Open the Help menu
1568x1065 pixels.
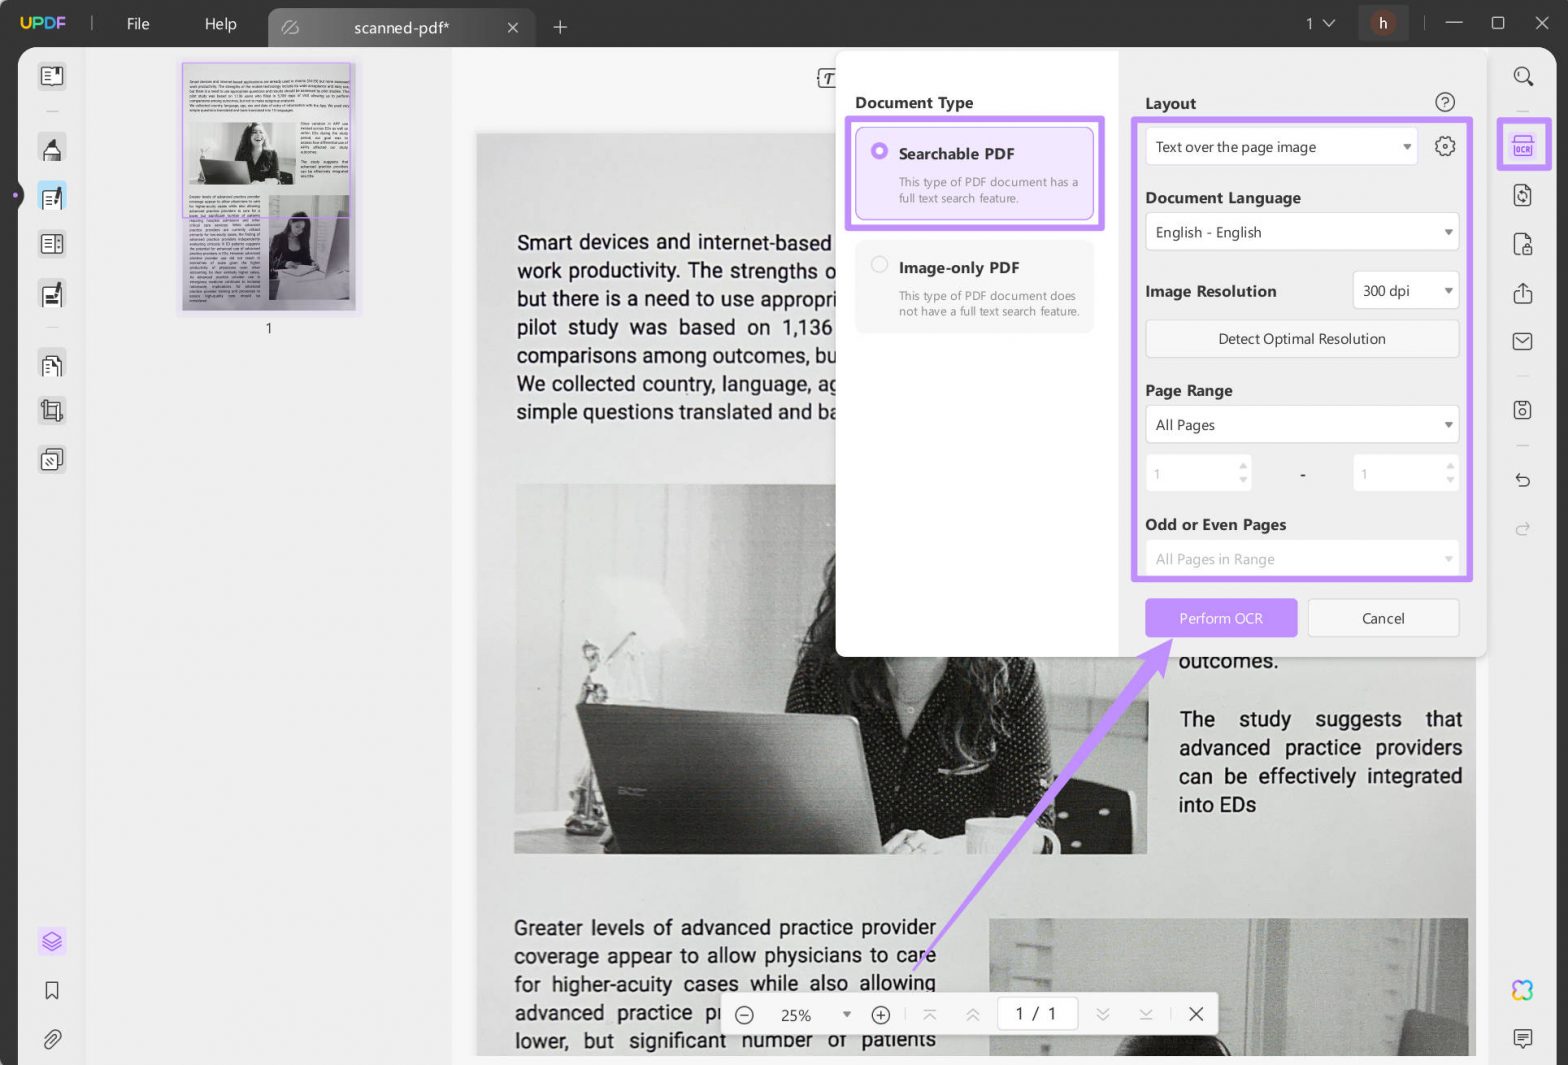coord(220,24)
